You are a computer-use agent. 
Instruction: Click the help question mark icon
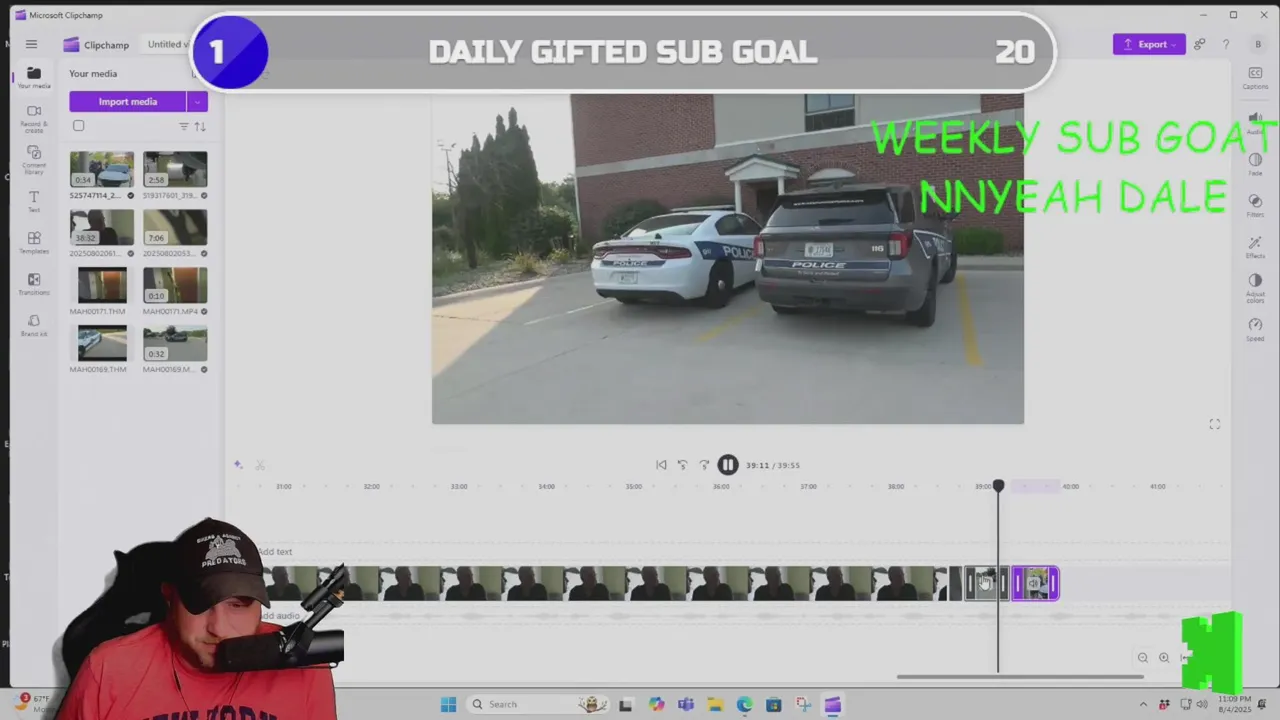(1226, 44)
